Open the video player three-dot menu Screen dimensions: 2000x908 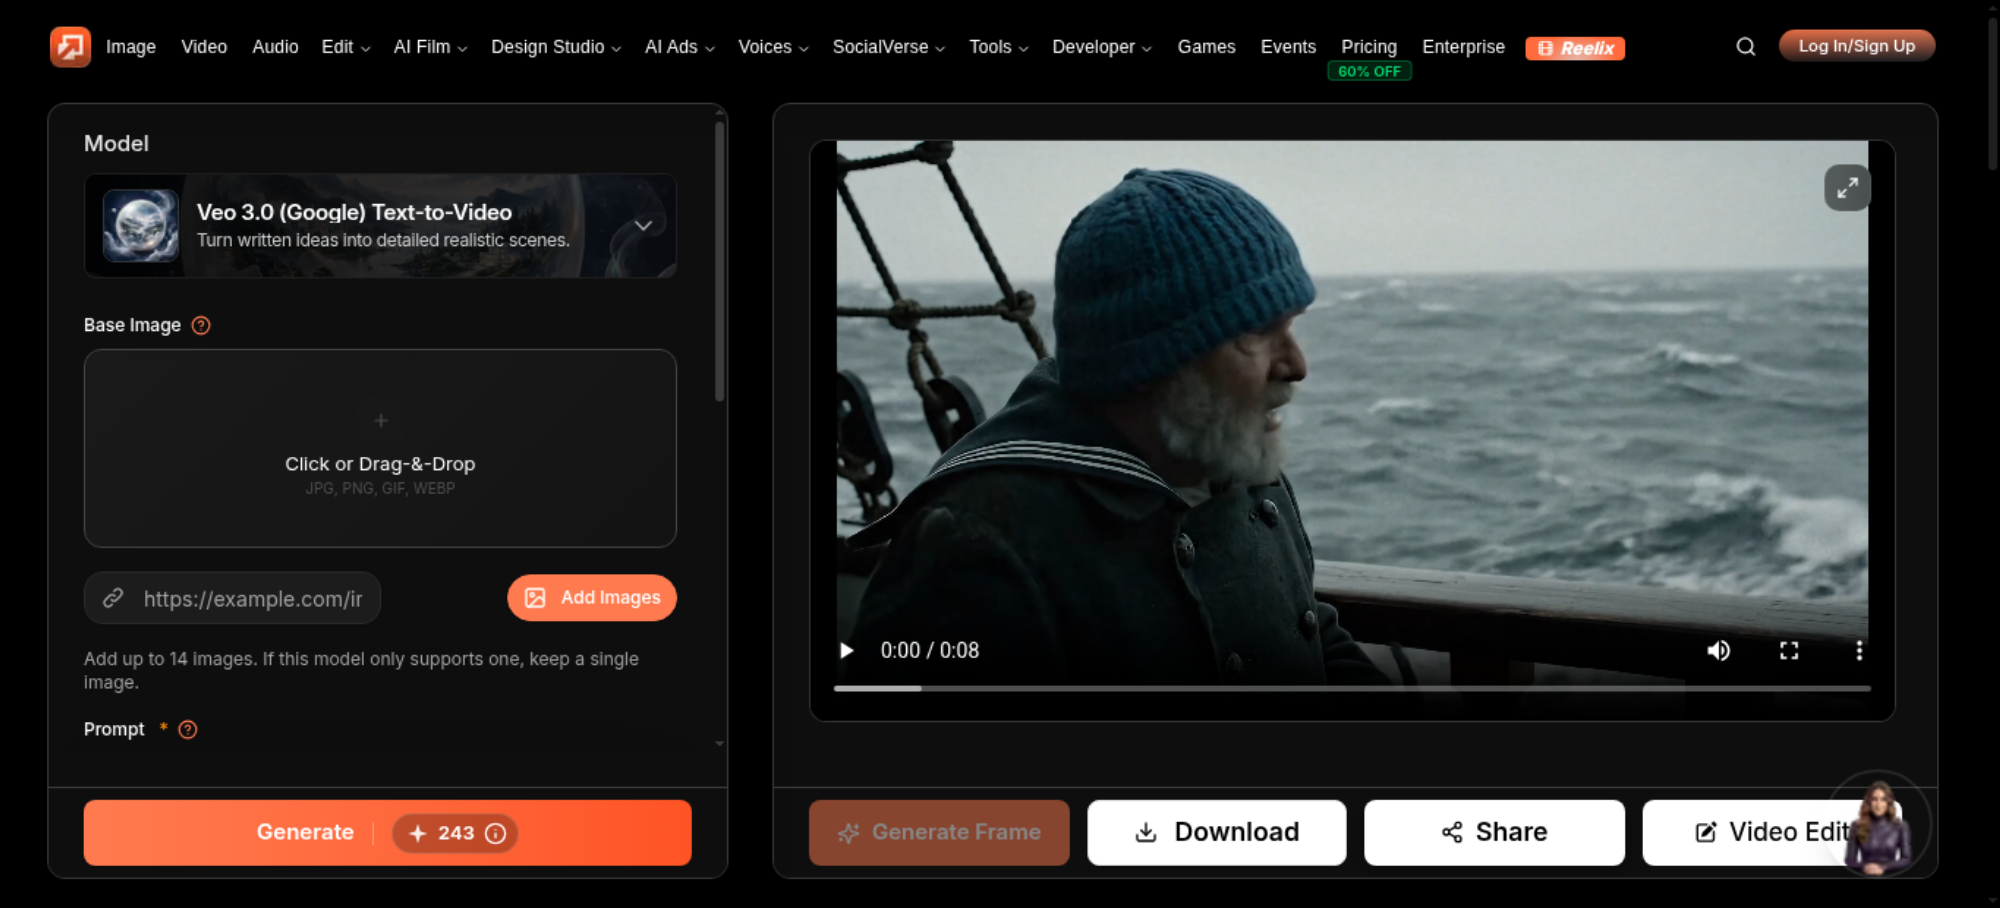pos(1859,651)
